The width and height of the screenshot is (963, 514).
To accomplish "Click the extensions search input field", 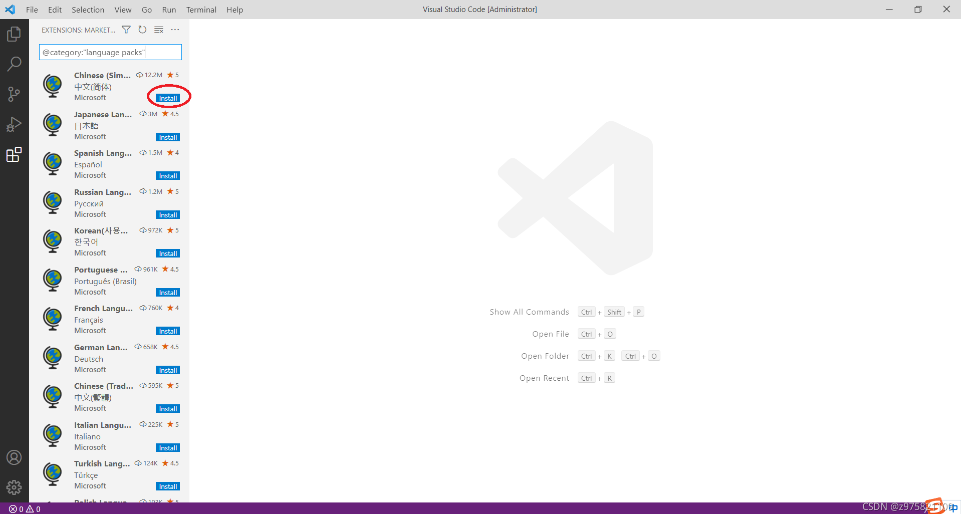I will pos(111,52).
